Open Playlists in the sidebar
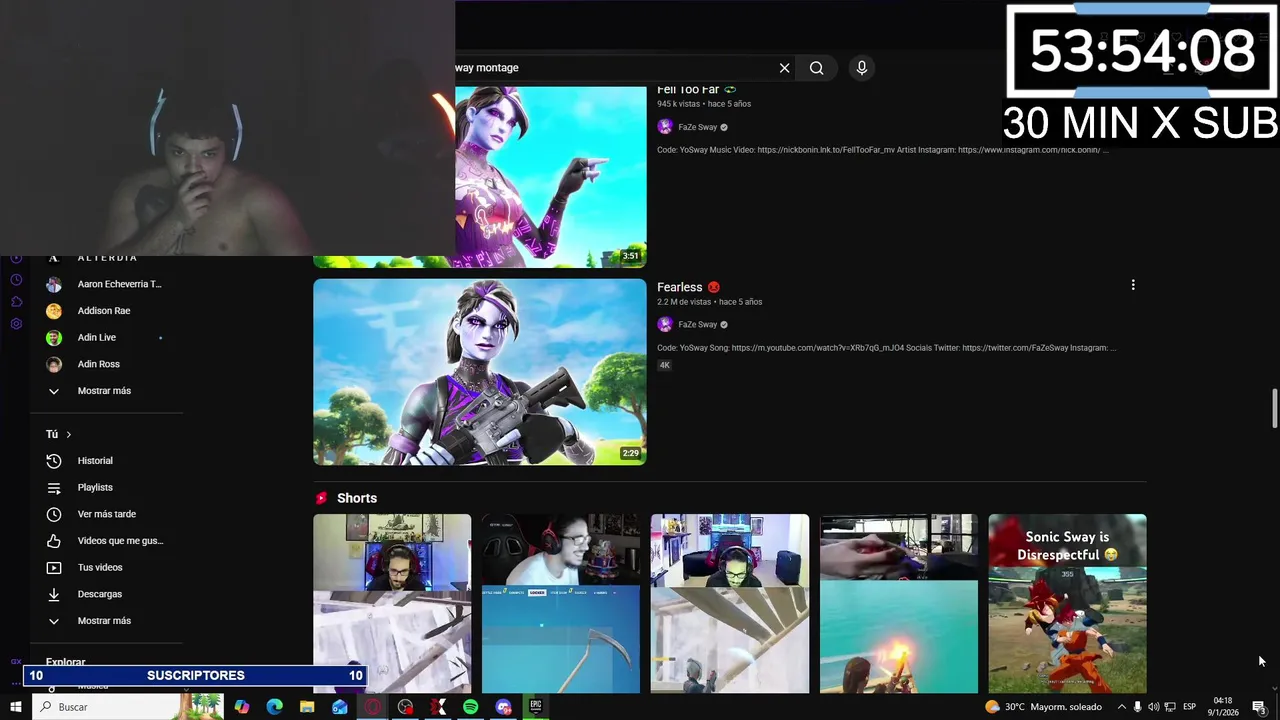Viewport: 1280px width, 720px height. 106,487
